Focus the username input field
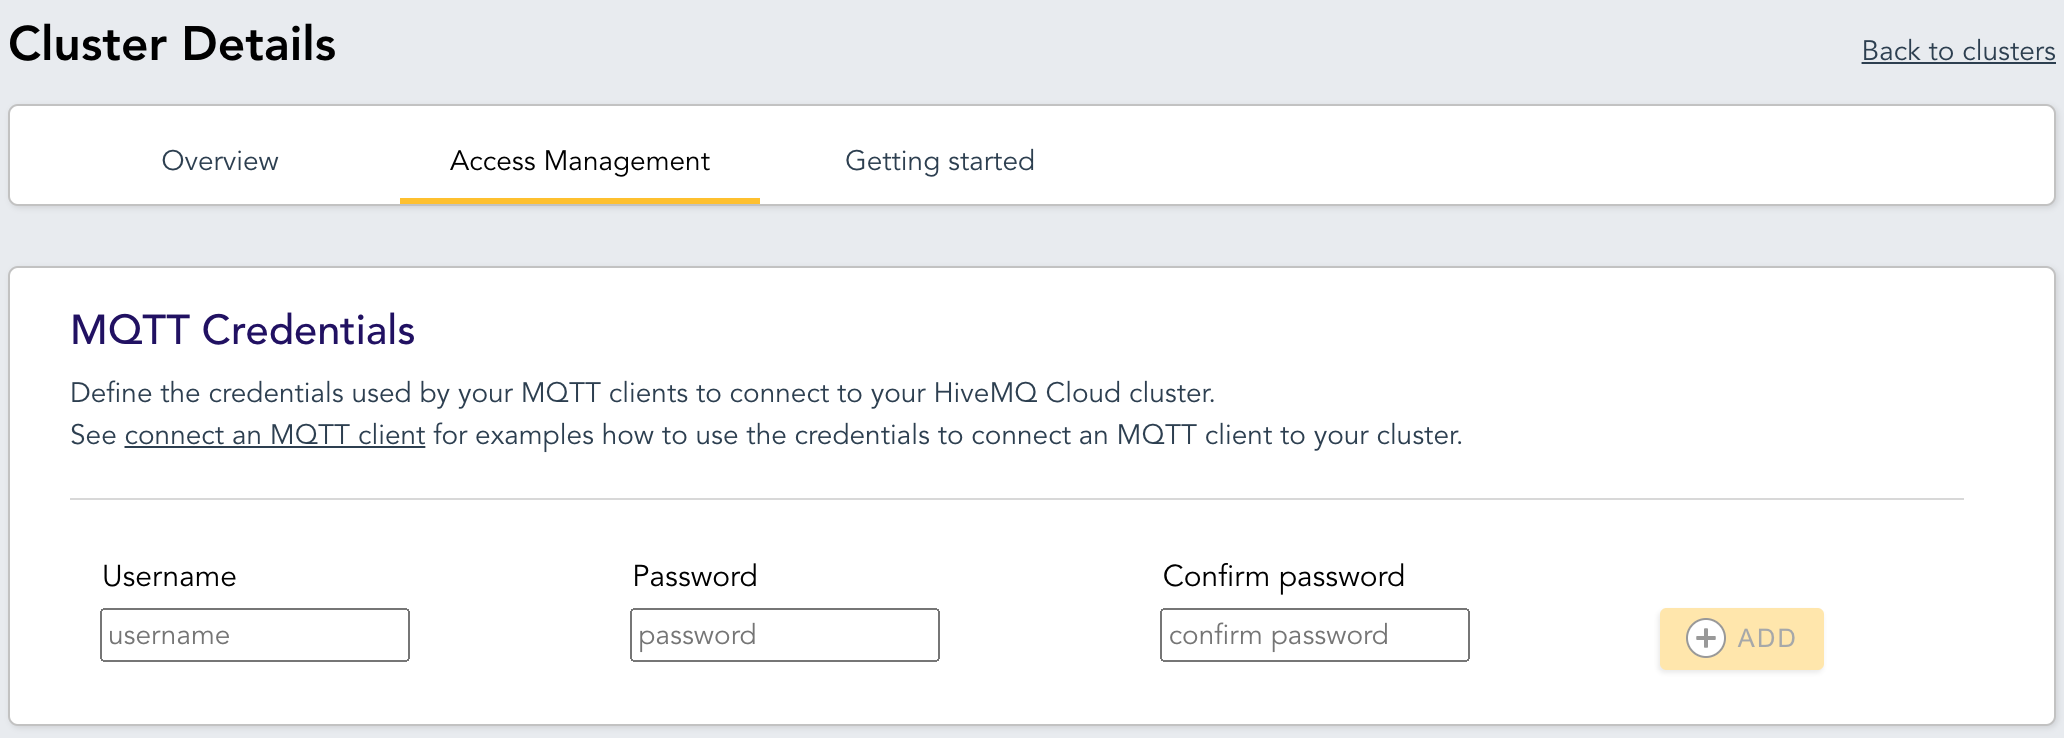Screen dimensions: 2064x738 point(255,635)
